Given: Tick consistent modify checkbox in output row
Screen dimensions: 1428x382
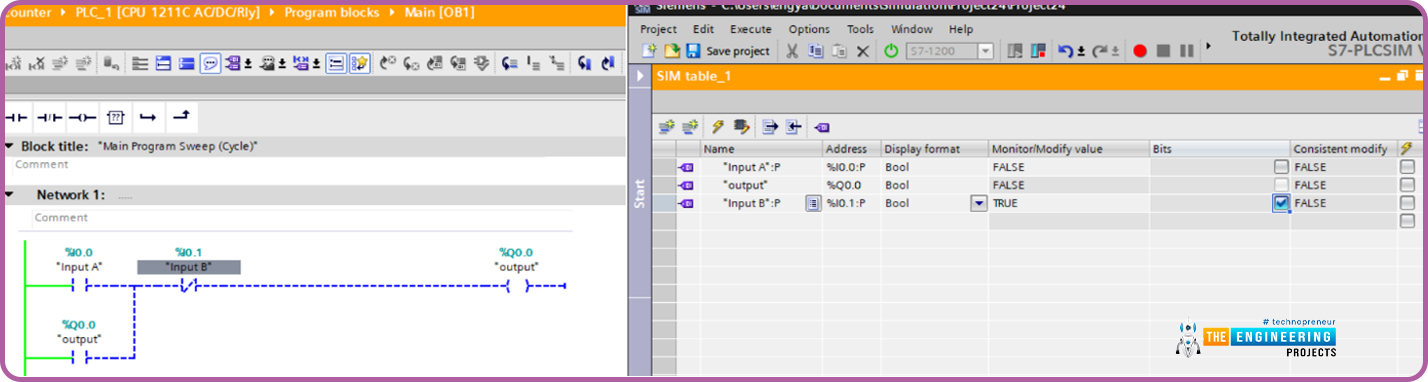Looking at the screenshot, I should [1407, 185].
